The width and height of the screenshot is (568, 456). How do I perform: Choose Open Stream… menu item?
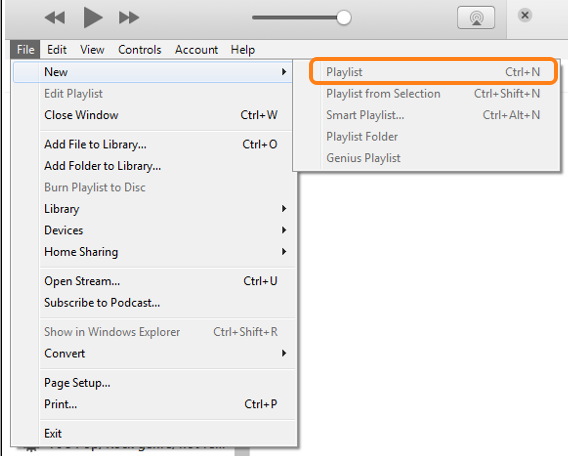153,281
